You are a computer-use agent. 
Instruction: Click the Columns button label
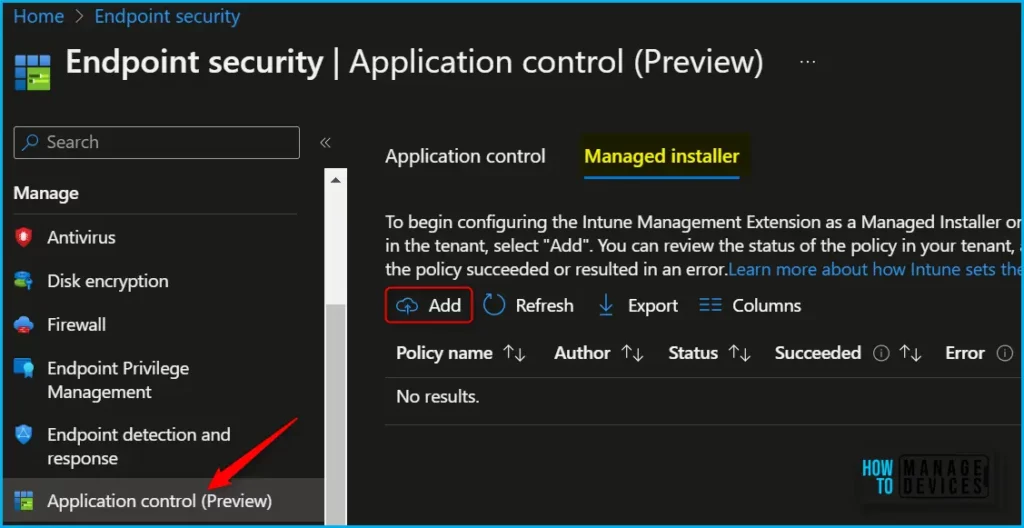[x=767, y=305]
